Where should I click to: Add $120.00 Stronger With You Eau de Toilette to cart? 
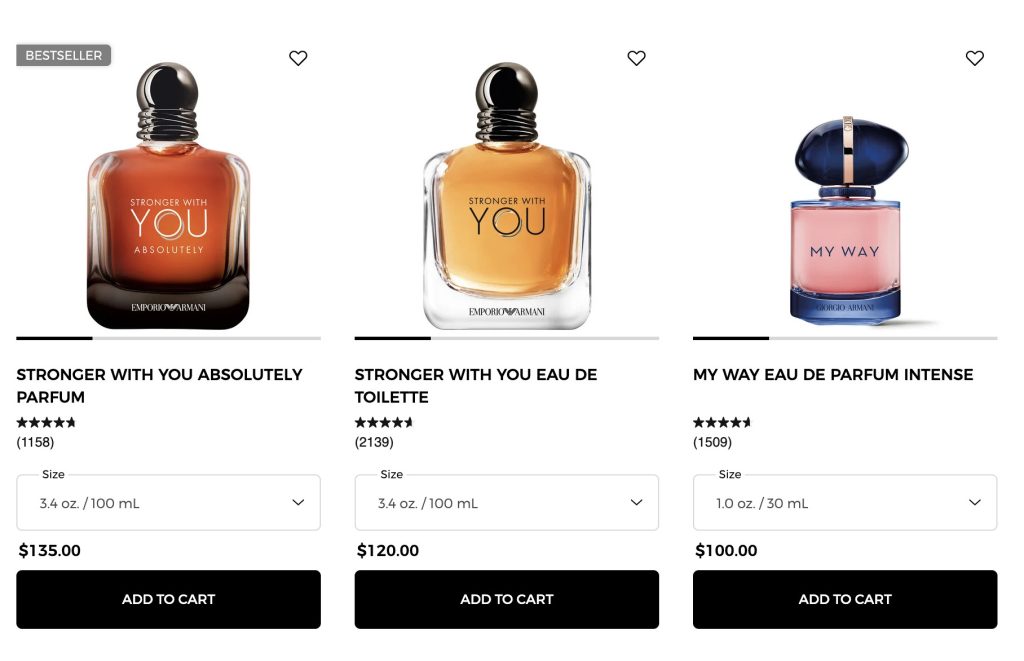(506, 599)
